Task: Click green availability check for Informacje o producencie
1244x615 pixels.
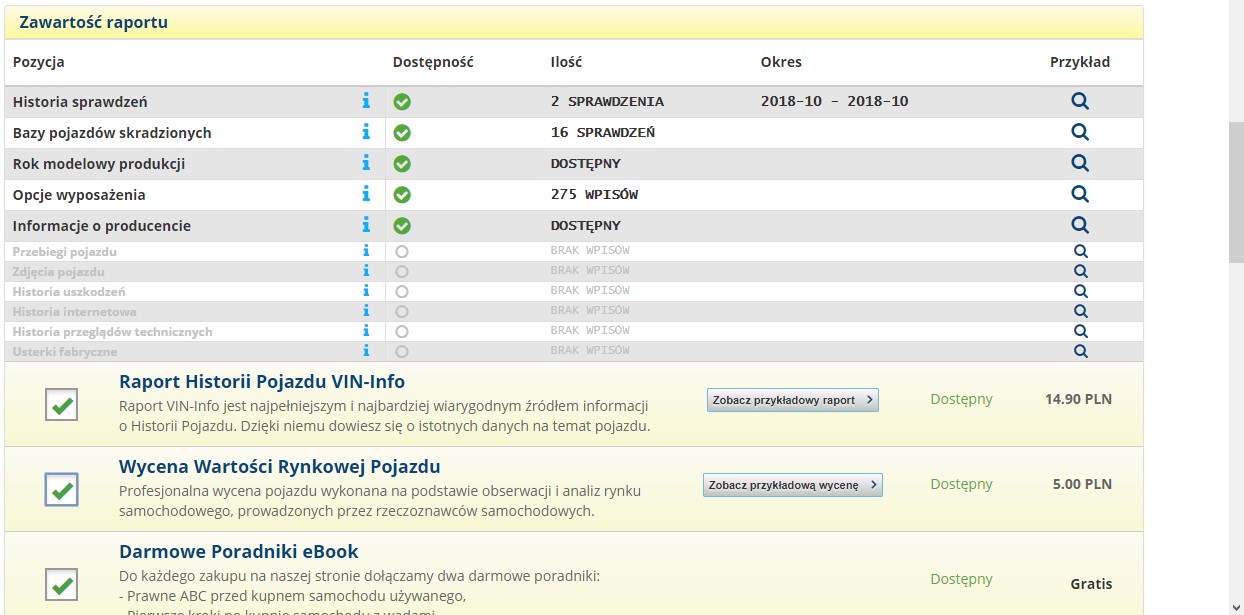Action: click(x=402, y=226)
